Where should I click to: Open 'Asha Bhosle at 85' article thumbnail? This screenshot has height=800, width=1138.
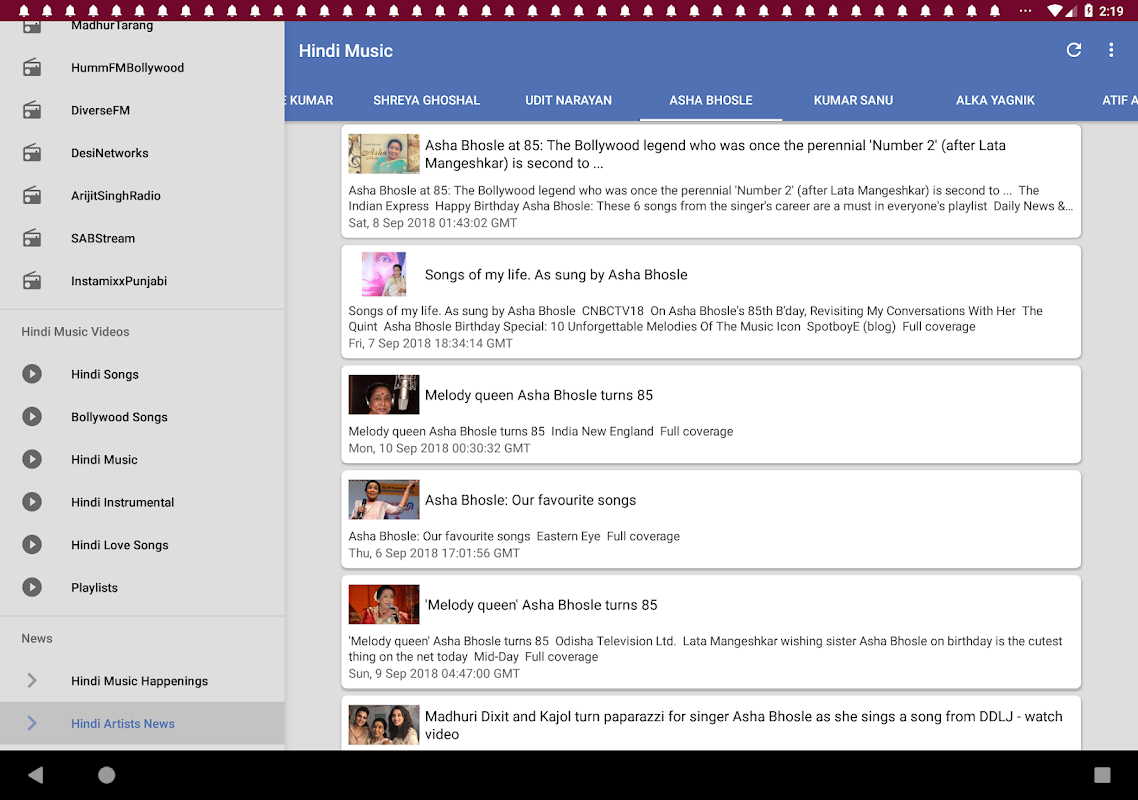[384, 153]
